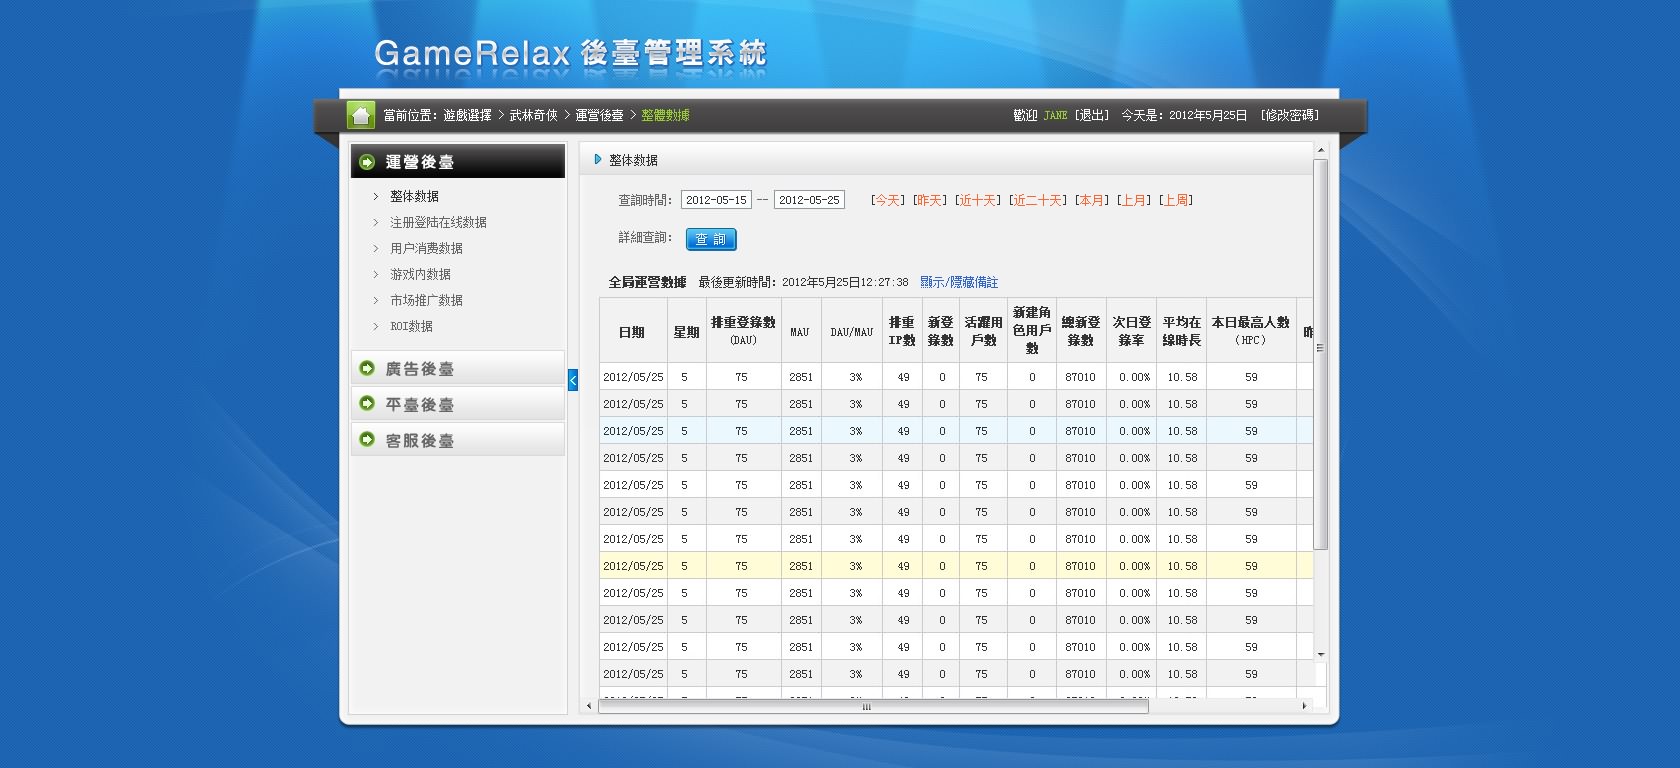Expand the 廣告後臺 section
Viewport: 1680px width, 768px height.
(x=458, y=368)
